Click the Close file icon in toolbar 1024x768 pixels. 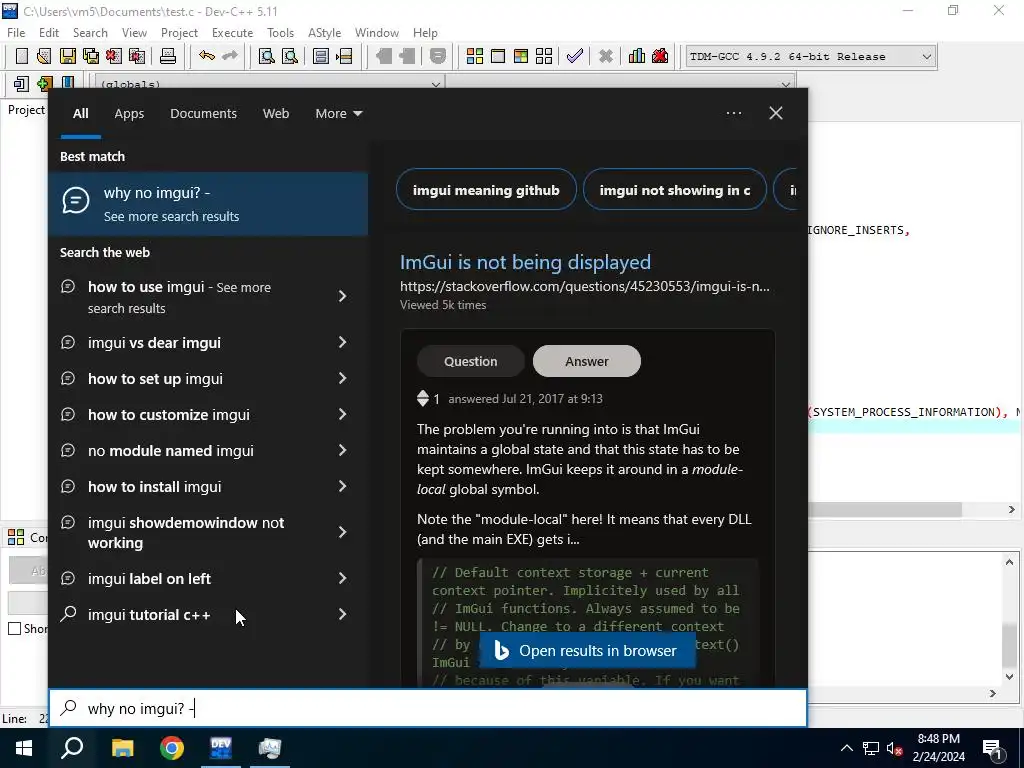[114, 56]
